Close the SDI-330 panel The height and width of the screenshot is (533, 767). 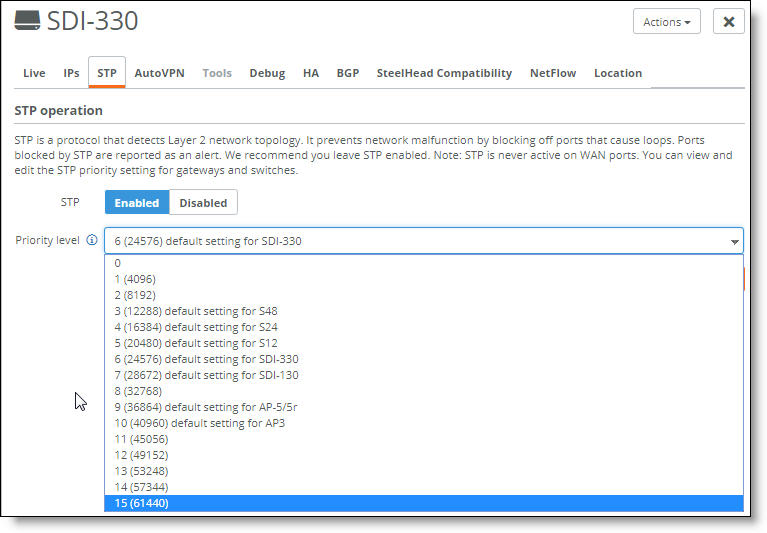click(728, 22)
